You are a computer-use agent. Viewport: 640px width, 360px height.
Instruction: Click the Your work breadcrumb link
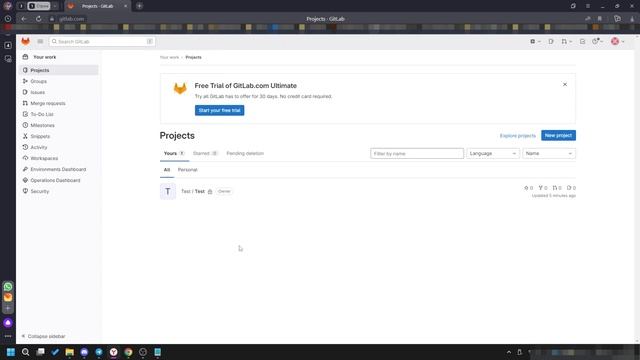coord(169,58)
